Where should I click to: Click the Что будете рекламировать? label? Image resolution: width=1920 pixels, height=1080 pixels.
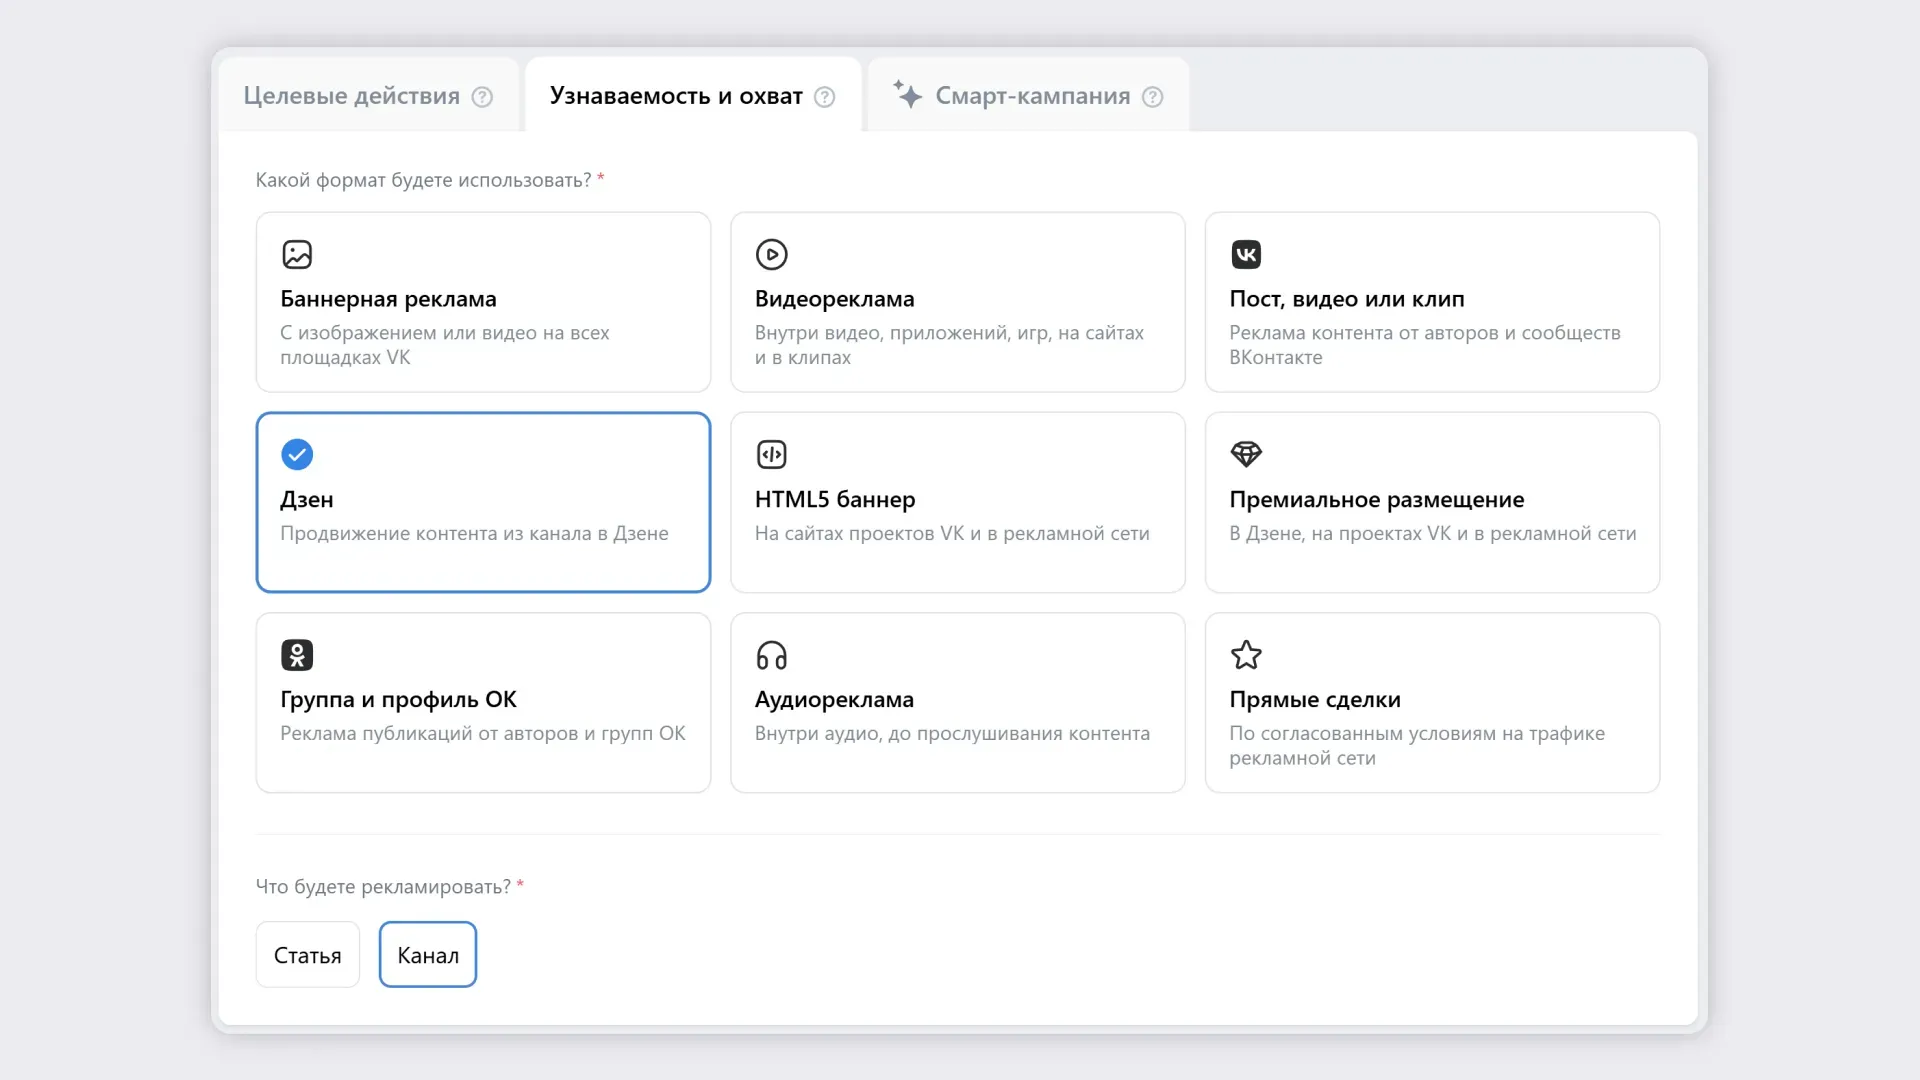(x=383, y=886)
